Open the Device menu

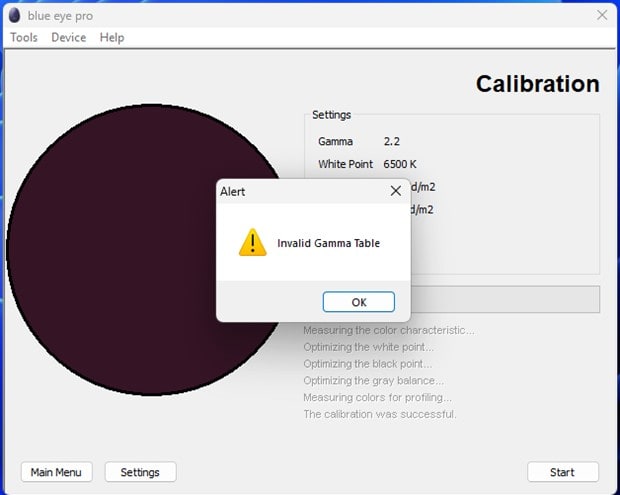point(69,37)
